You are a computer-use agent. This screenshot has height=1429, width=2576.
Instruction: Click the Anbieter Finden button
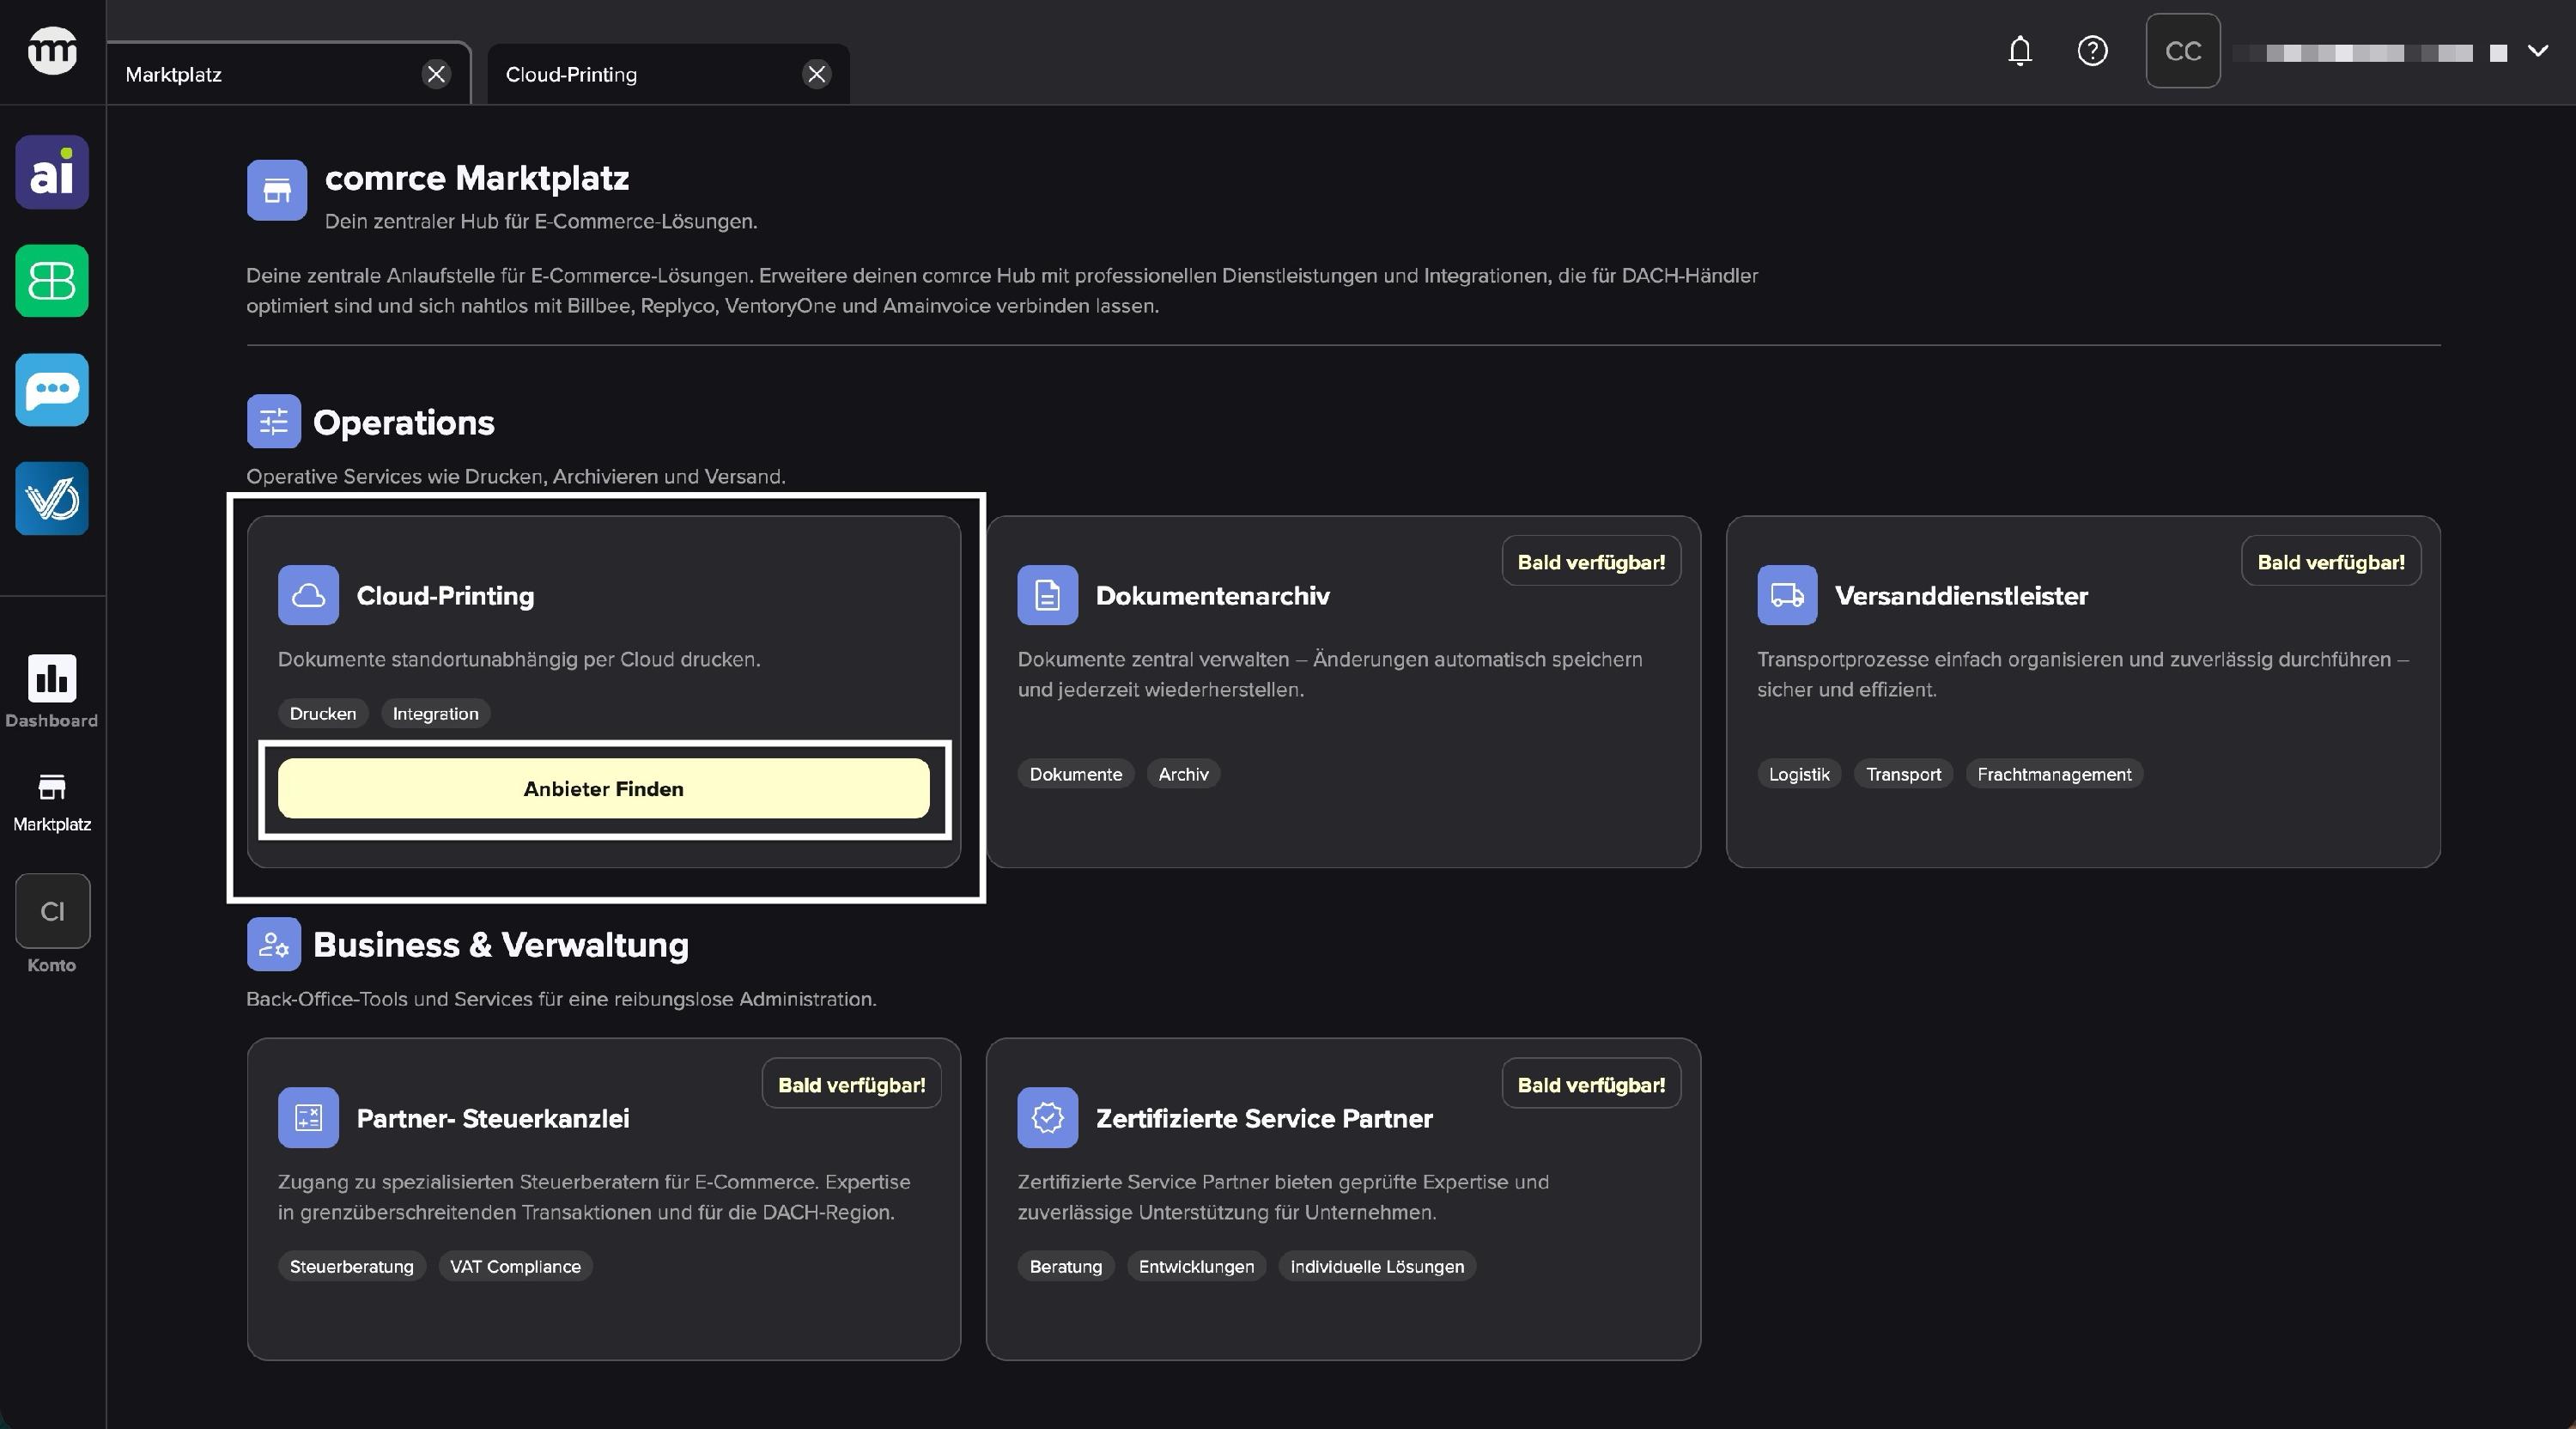click(603, 789)
